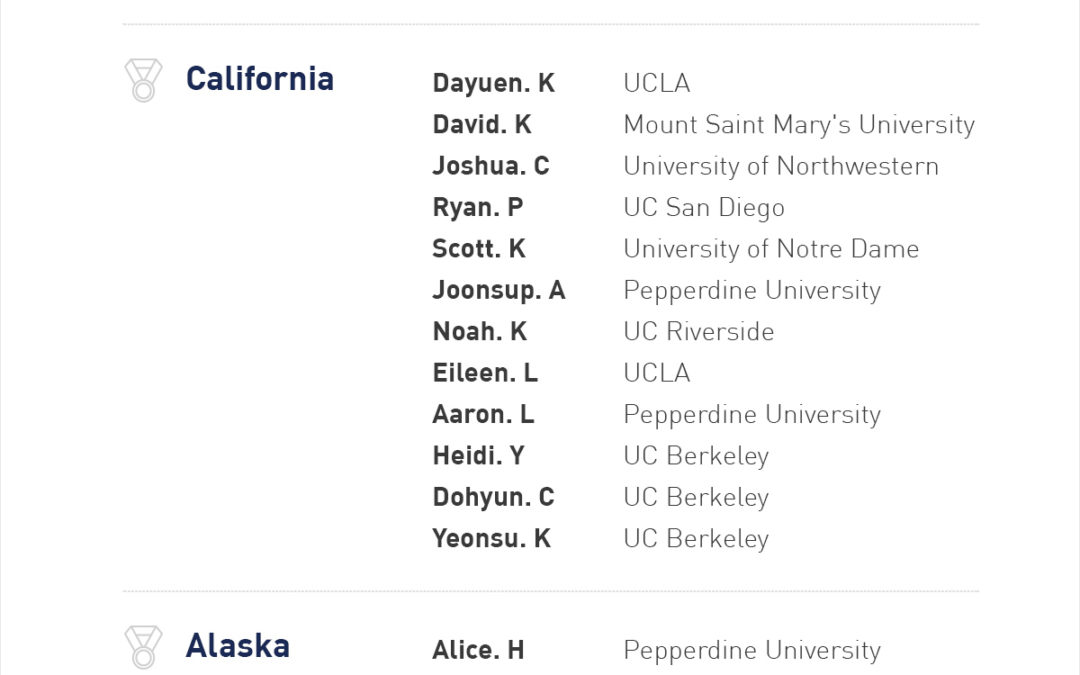Click the name Eileen. L

click(485, 374)
